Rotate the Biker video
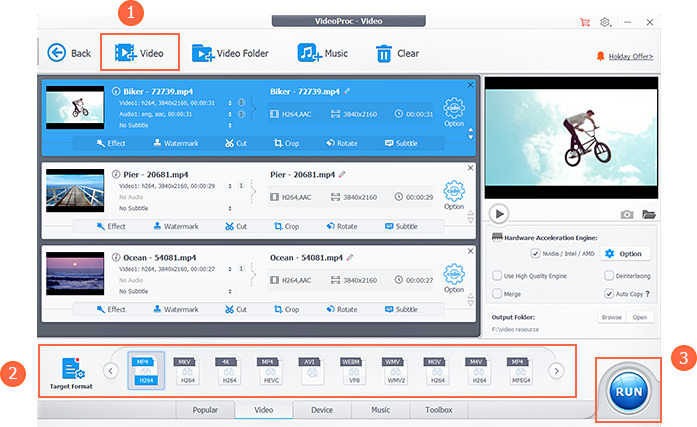Image resolution: width=697 pixels, height=427 pixels. pyautogui.click(x=342, y=143)
